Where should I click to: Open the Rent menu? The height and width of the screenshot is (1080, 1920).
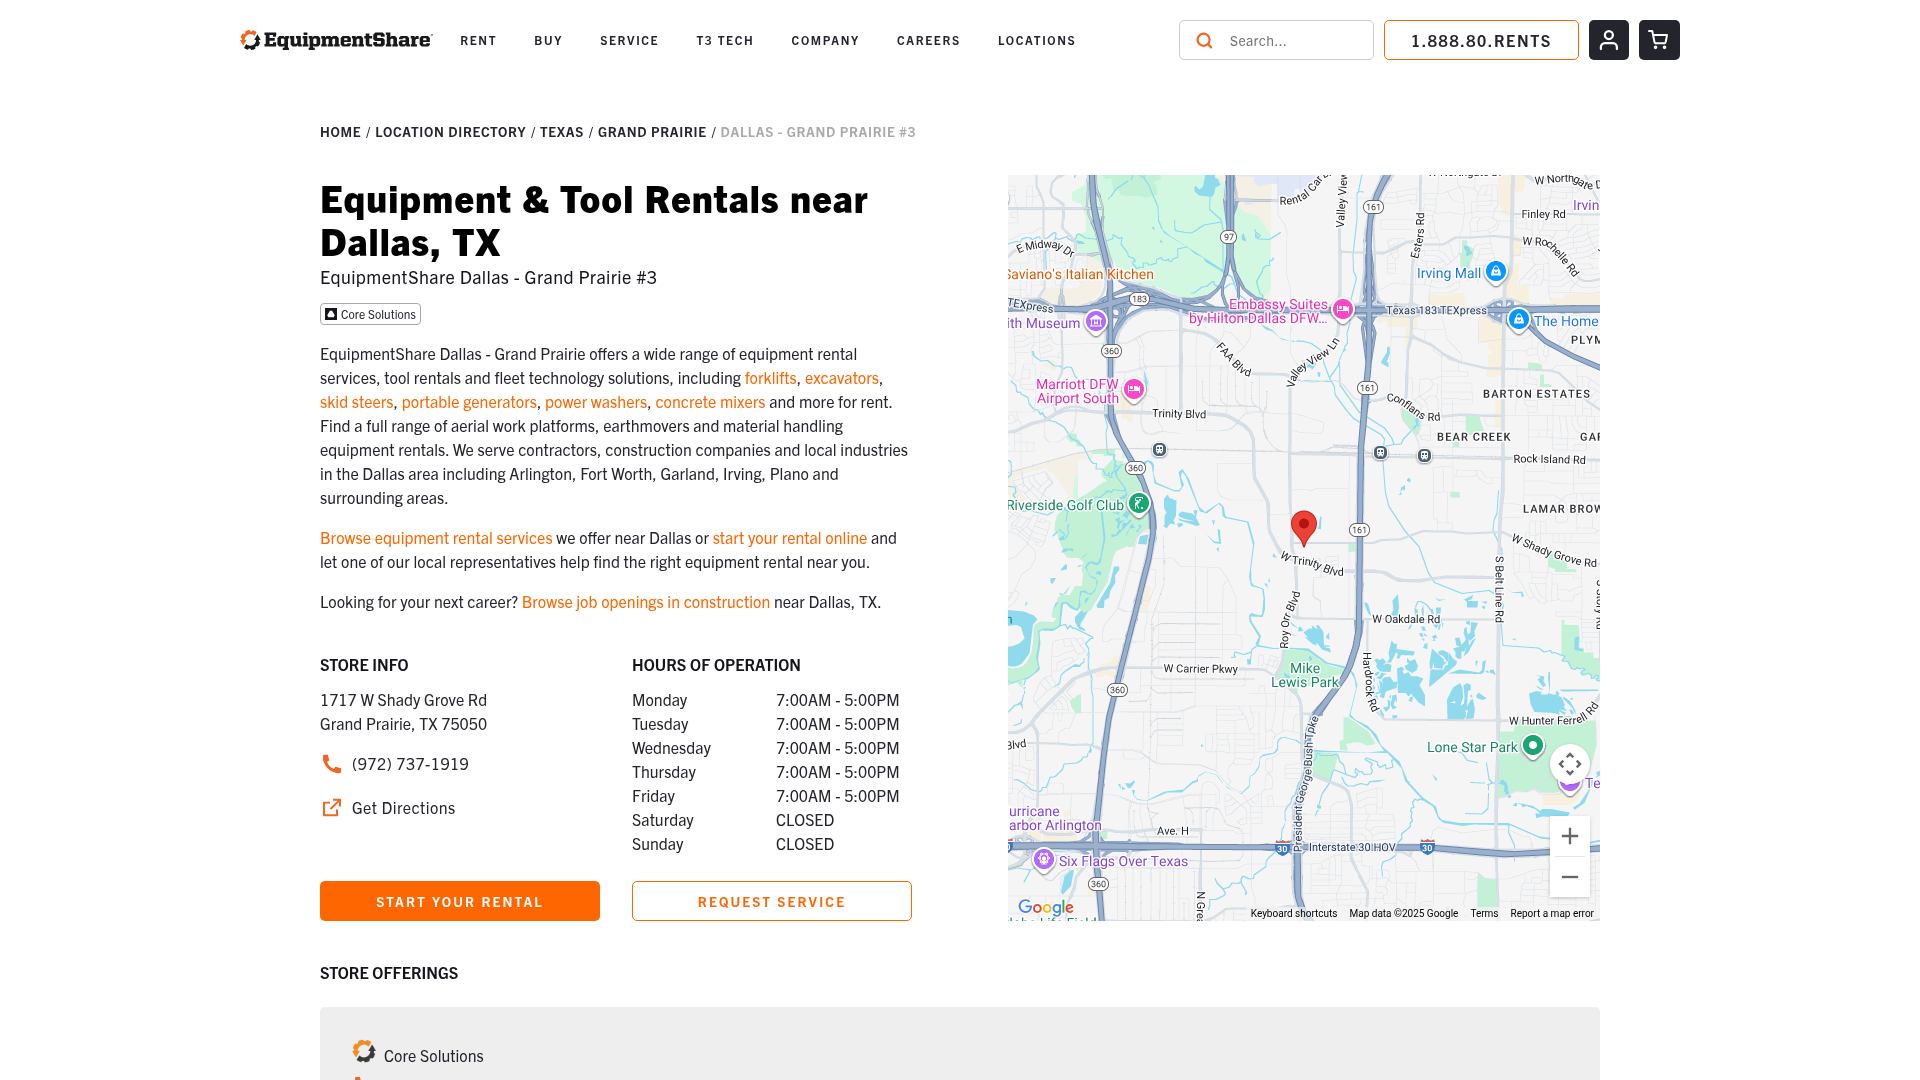click(478, 41)
